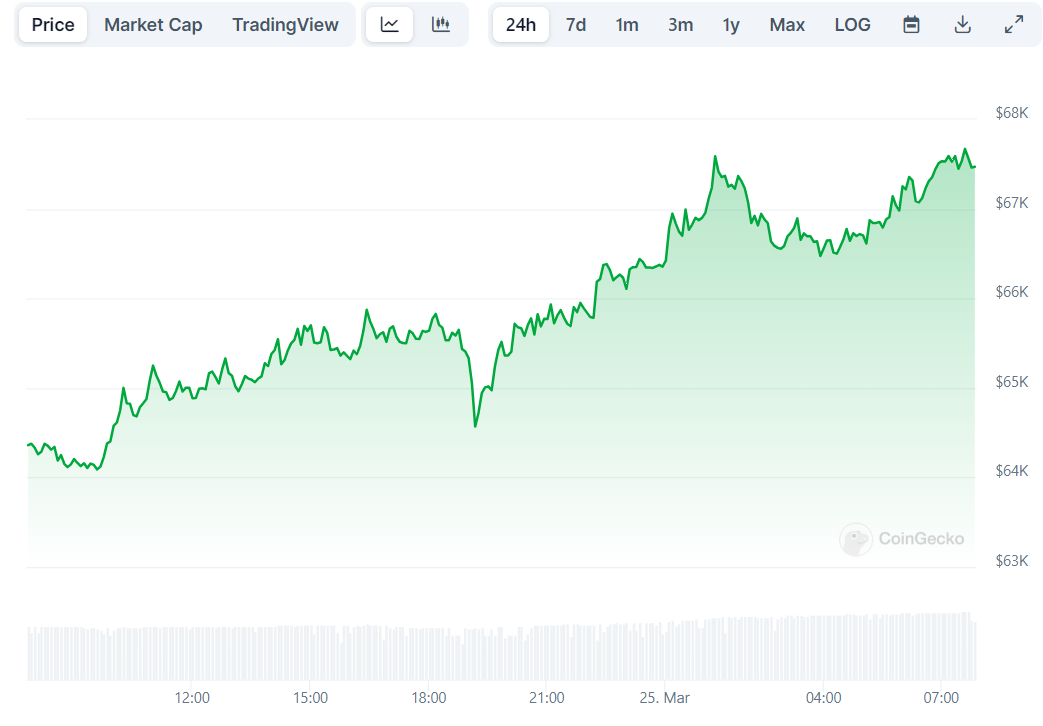Open the TradingView chart tab
This screenshot has width=1043, height=726.
[285, 25]
